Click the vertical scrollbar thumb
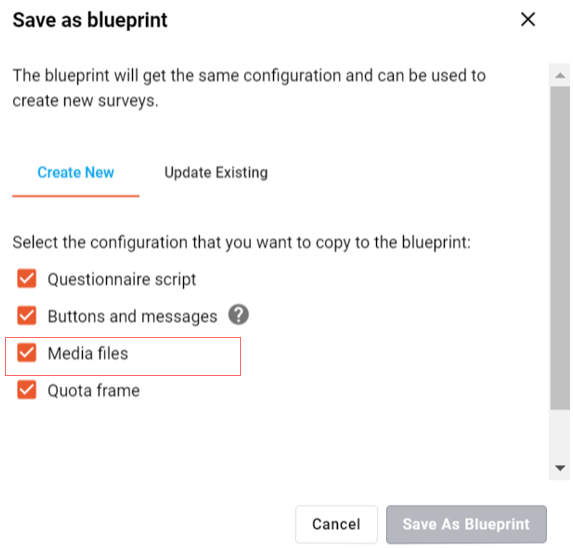This screenshot has height=548, width=573. [x=560, y=248]
